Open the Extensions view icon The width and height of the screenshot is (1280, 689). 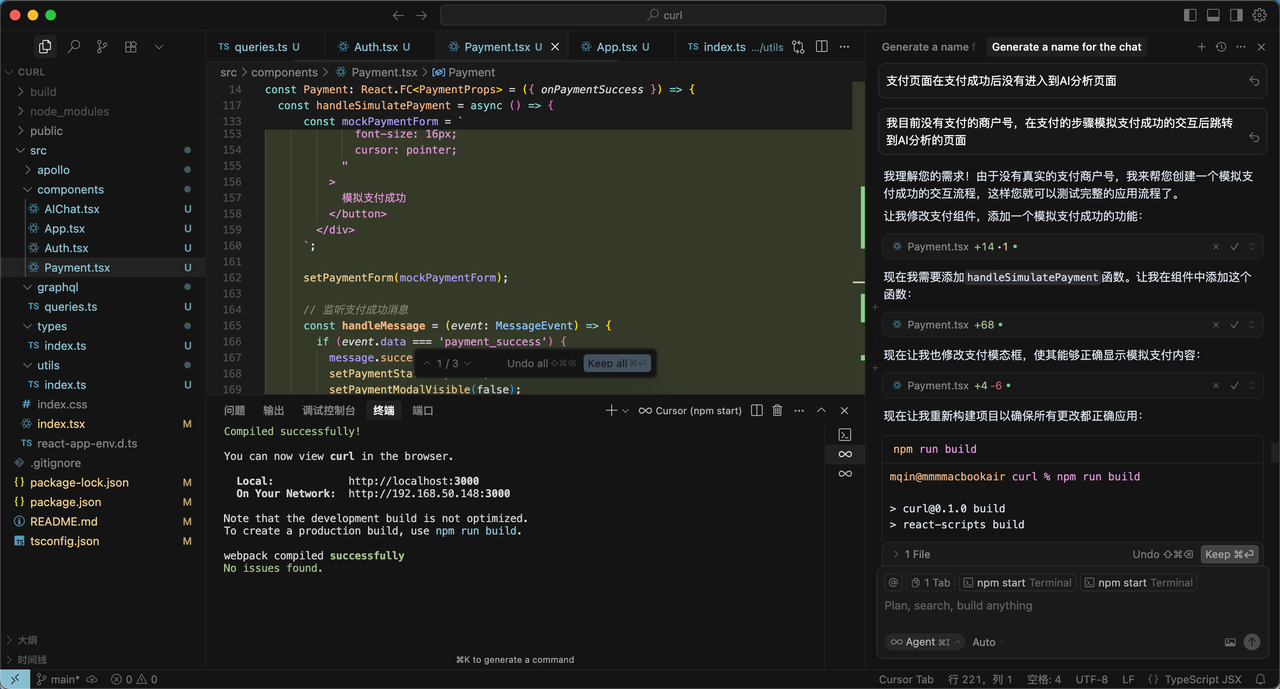pos(131,46)
